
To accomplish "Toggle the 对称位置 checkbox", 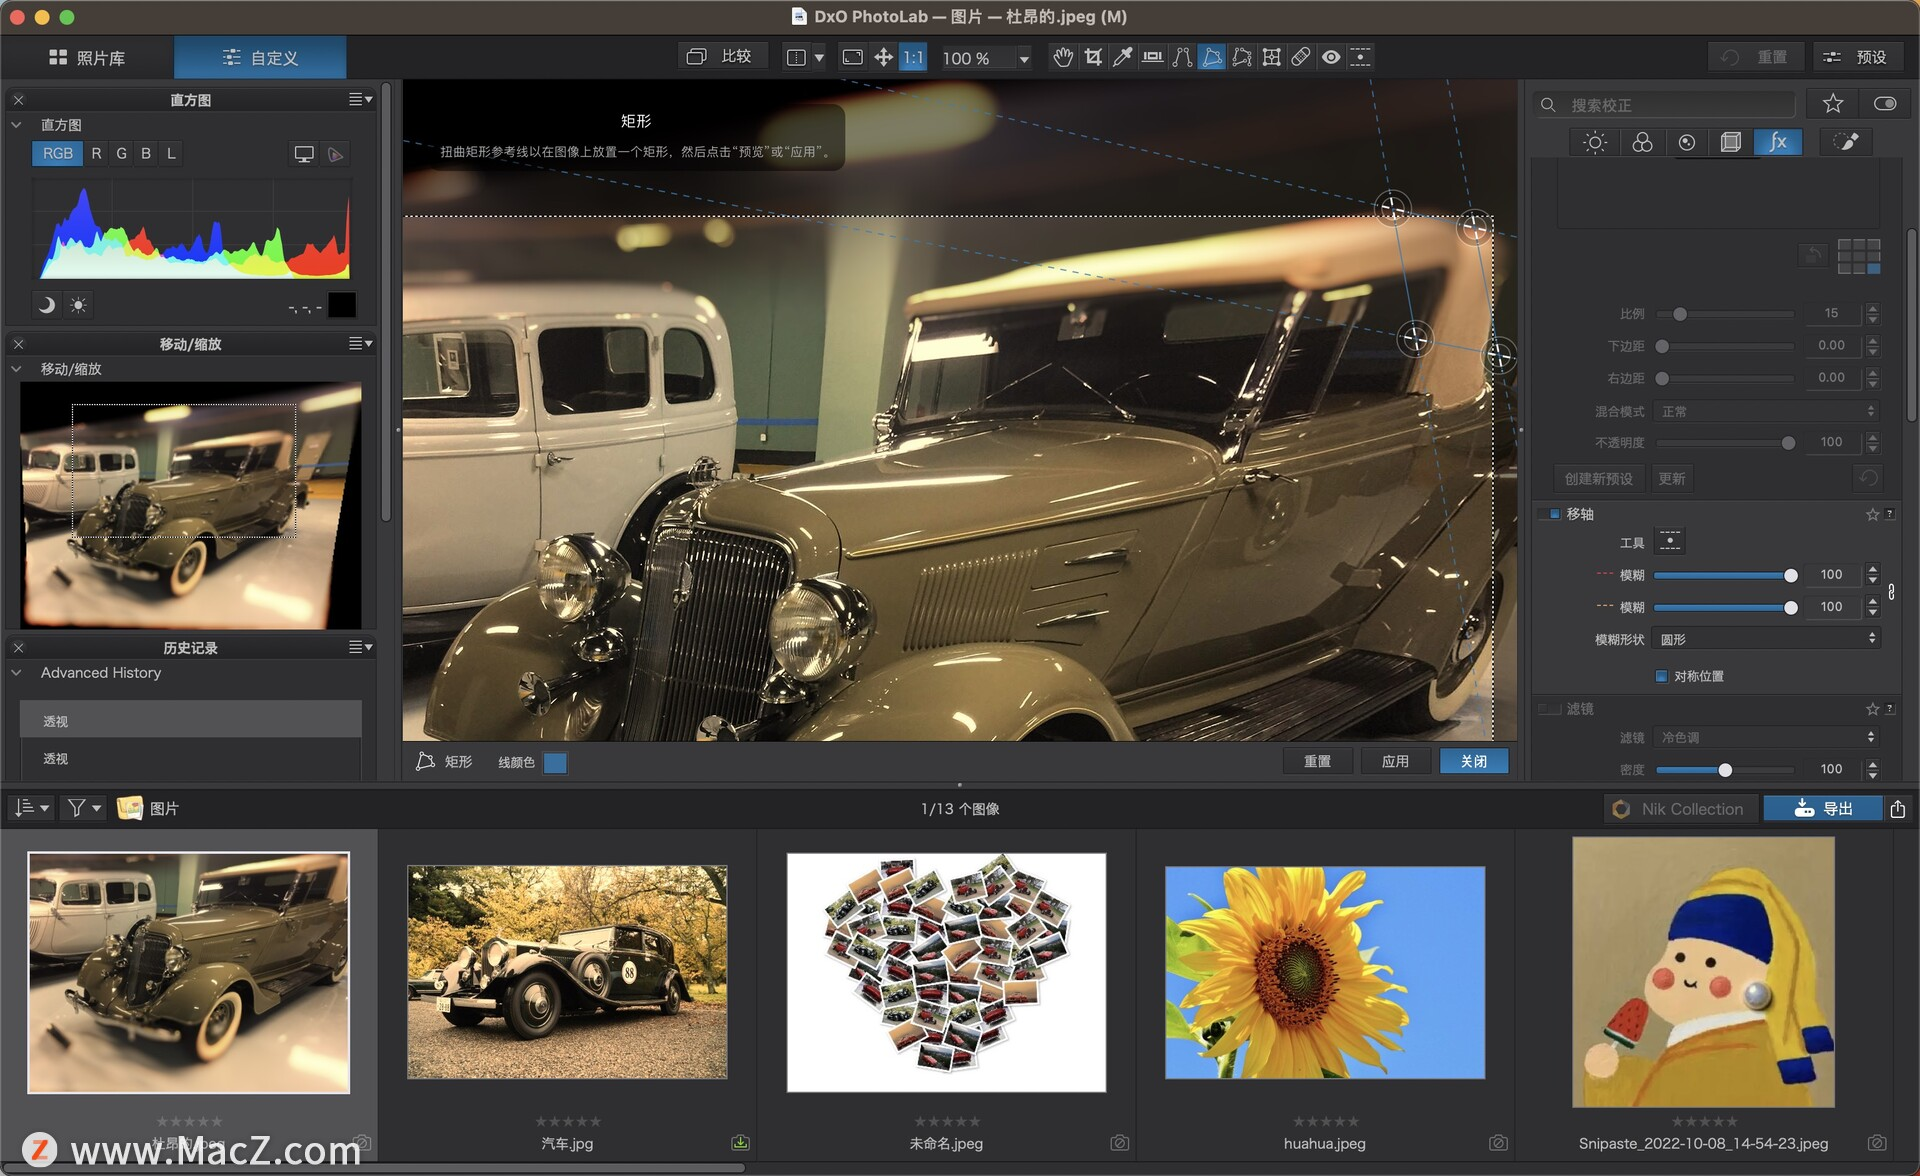I will pyautogui.click(x=1657, y=672).
